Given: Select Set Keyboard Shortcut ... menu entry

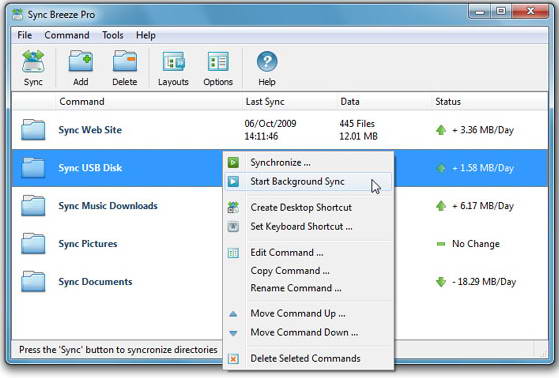Looking at the screenshot, I should (309, 226).
